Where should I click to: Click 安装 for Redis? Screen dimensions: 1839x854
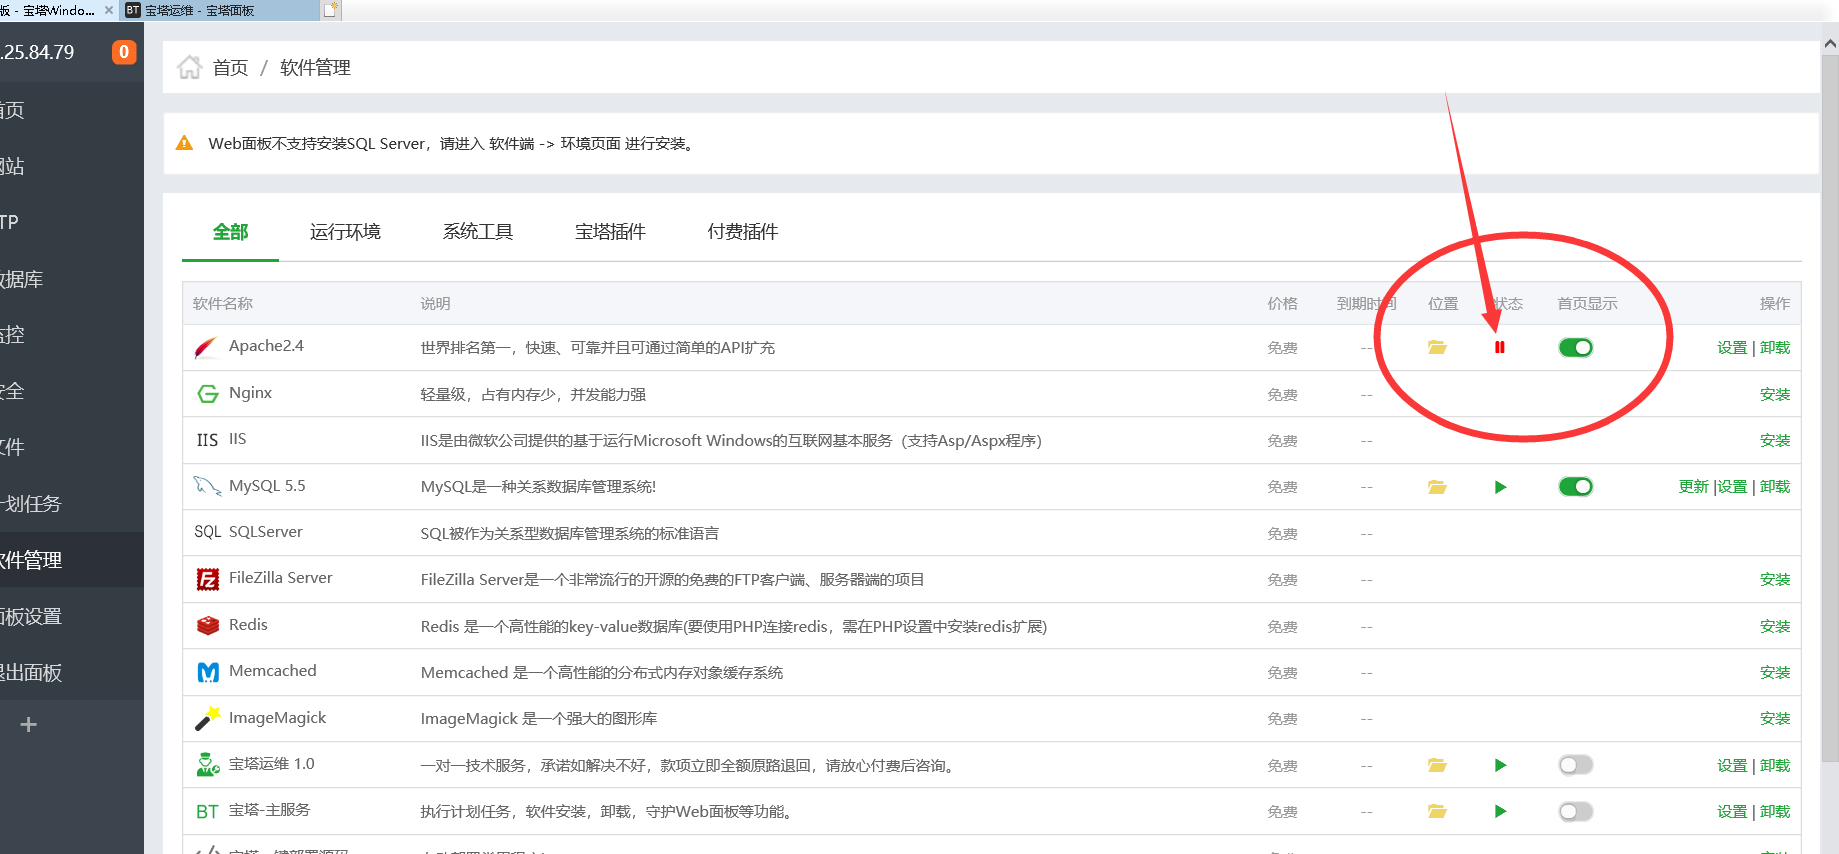[1775, 626]
